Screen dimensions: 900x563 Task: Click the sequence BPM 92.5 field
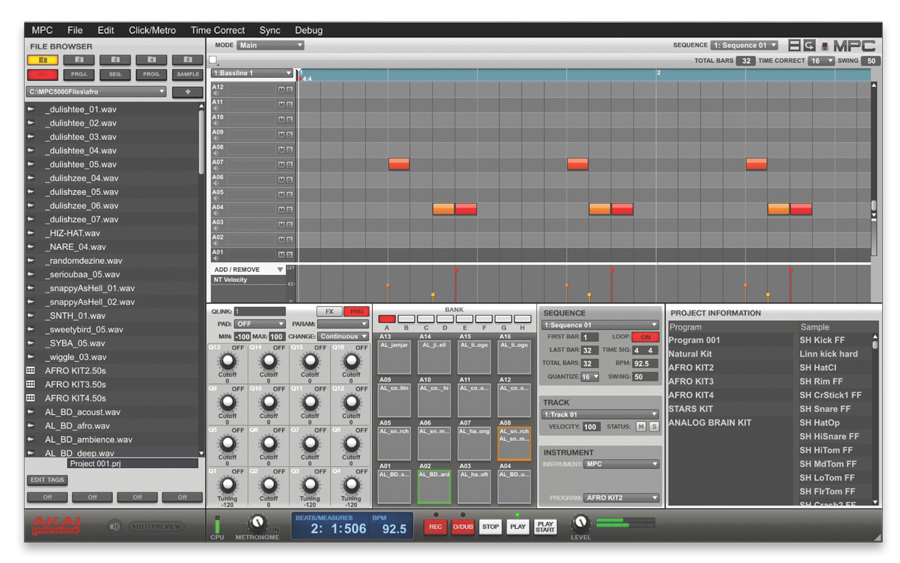pyautogui.click(x=645, y=363)
